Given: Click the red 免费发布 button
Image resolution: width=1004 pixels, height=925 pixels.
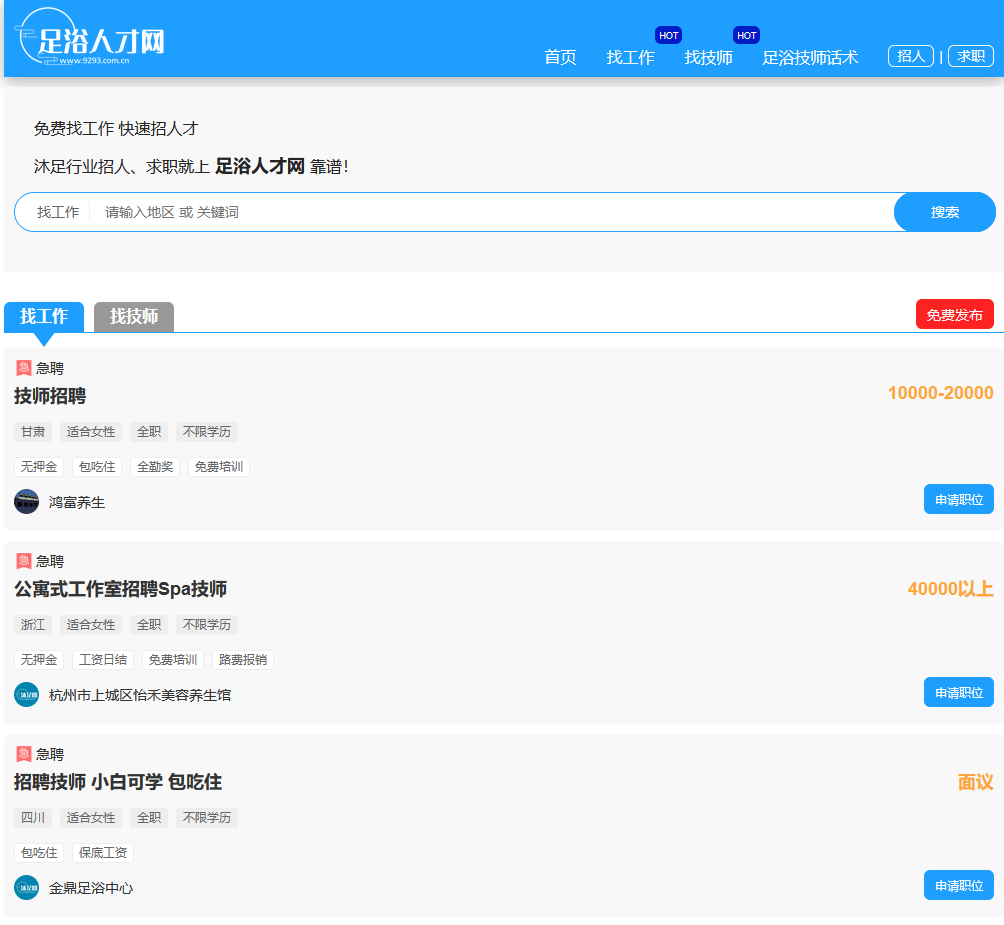Looking at the screenshot, I should 954,313.
